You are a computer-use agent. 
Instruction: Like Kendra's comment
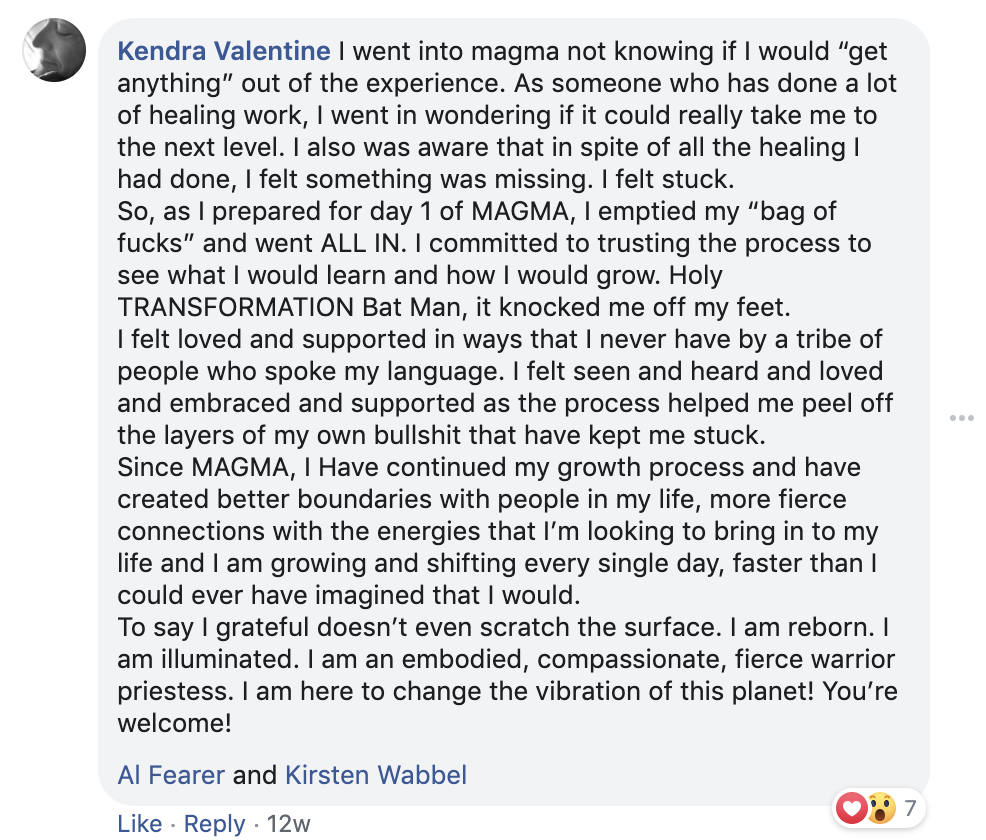coord(139,823)
